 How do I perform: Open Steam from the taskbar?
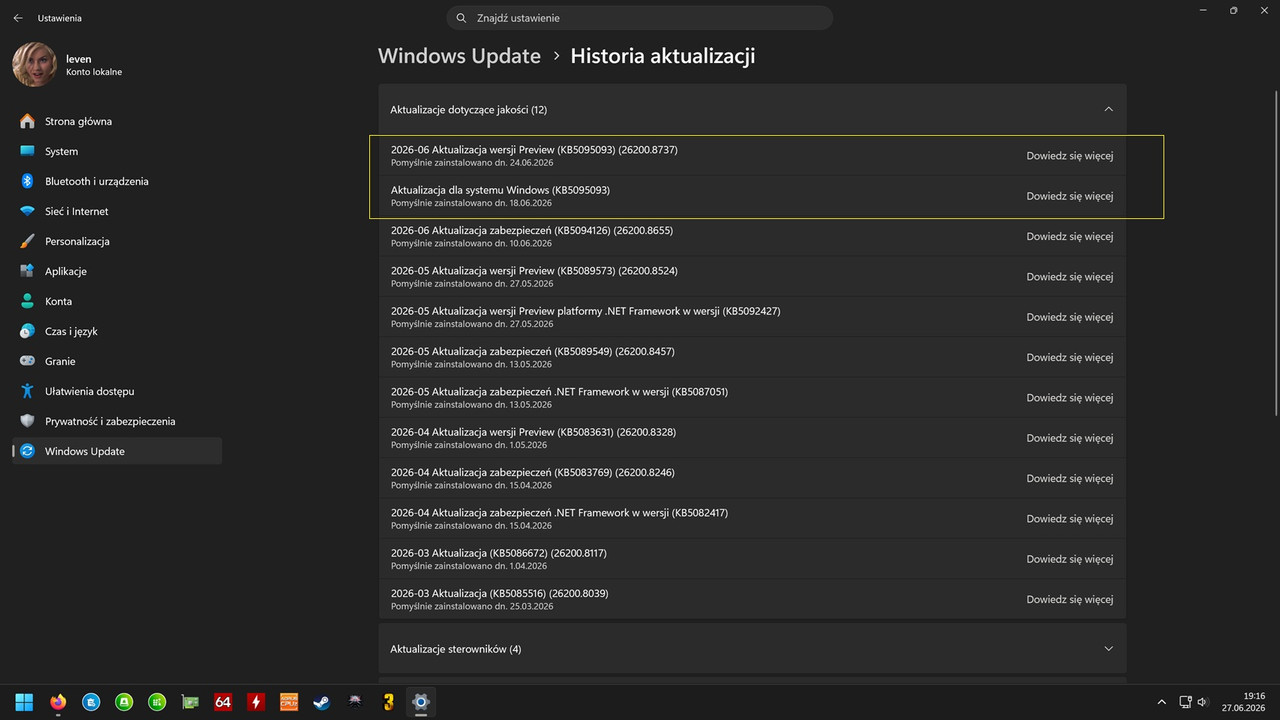pyautogui.click(x=322, y=702)
